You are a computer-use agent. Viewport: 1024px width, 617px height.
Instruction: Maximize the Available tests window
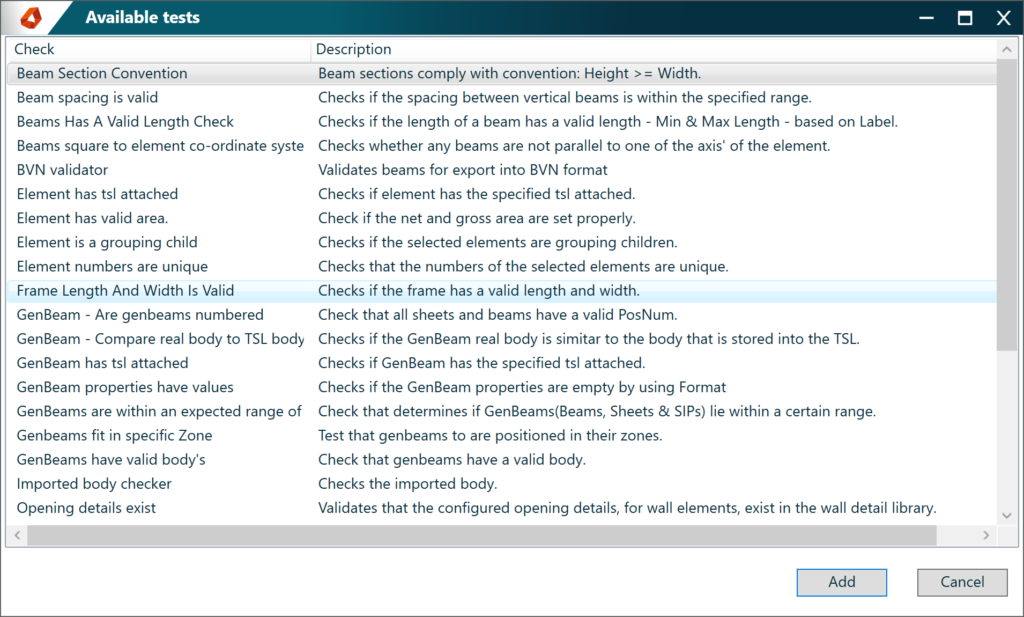coord(965,18)
